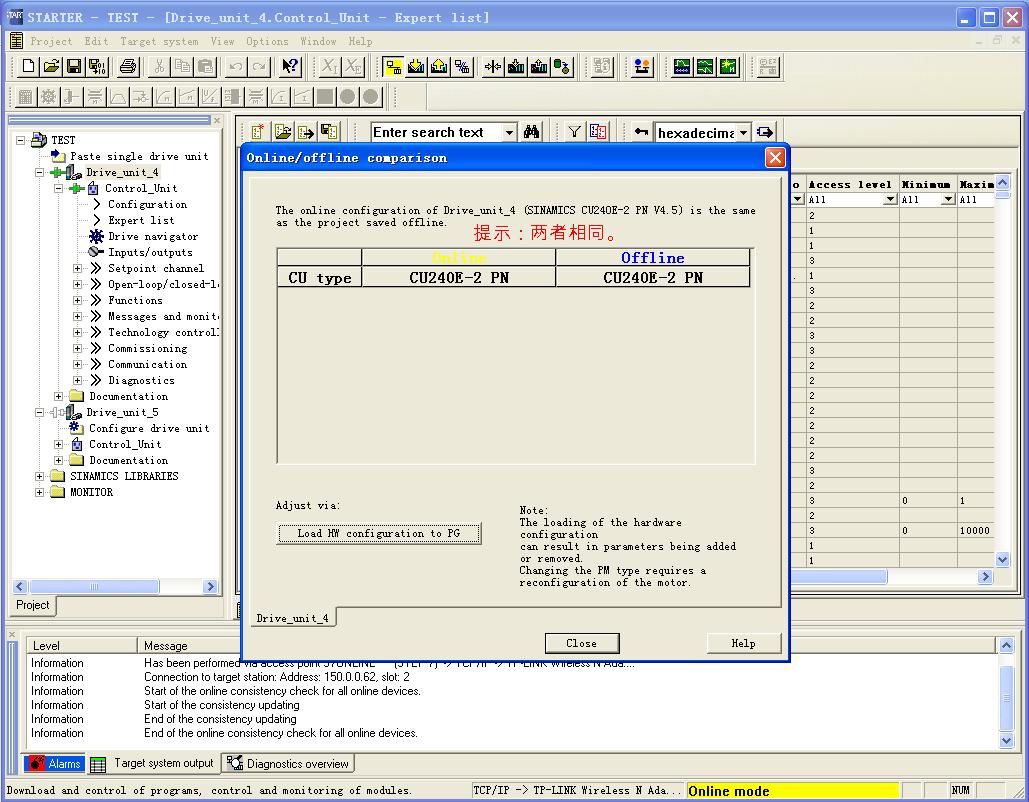Click the Load HW configuration to PG button
The width and height of the screenshot is (1029, 802).
click(379, 534)
